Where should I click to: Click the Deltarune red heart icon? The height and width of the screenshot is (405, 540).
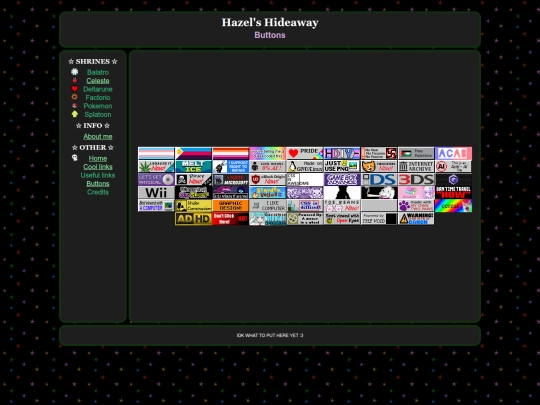[75, 89]
